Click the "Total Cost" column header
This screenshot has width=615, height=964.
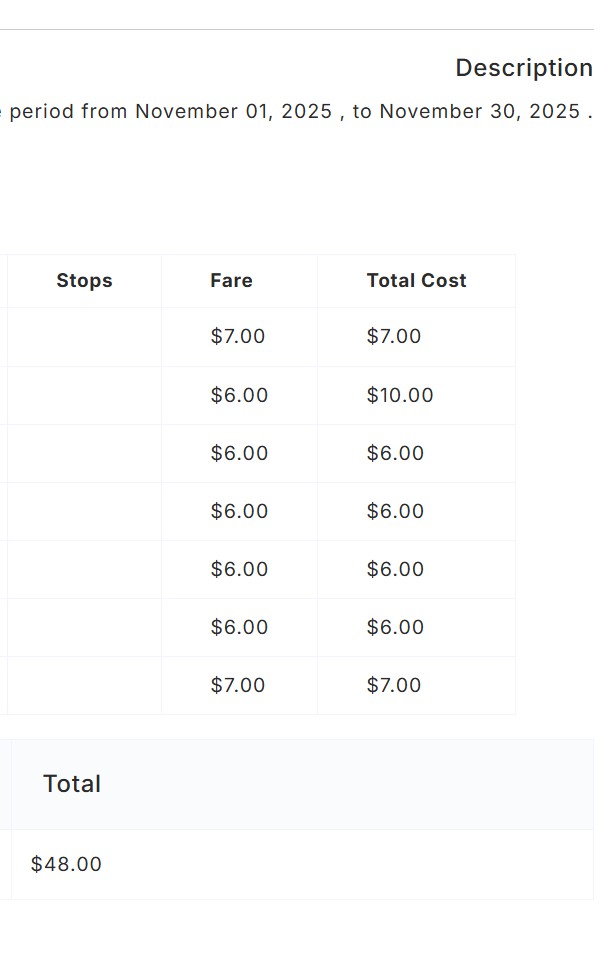click(x=416, y=281)
